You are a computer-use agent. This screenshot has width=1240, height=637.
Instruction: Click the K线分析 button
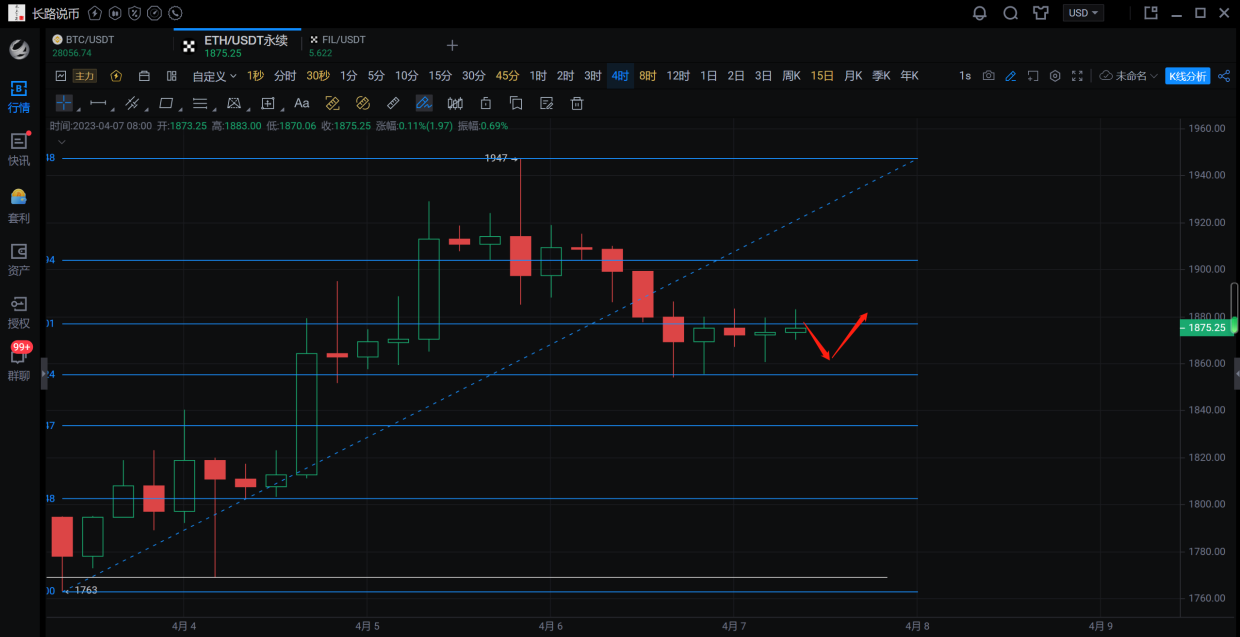[1187, 76]
